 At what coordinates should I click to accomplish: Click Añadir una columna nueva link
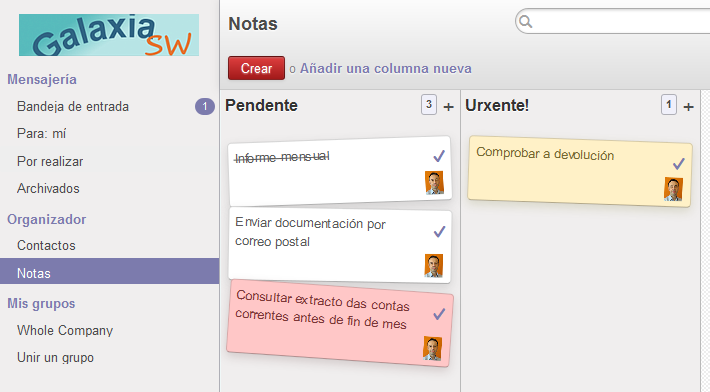point(386,68)
